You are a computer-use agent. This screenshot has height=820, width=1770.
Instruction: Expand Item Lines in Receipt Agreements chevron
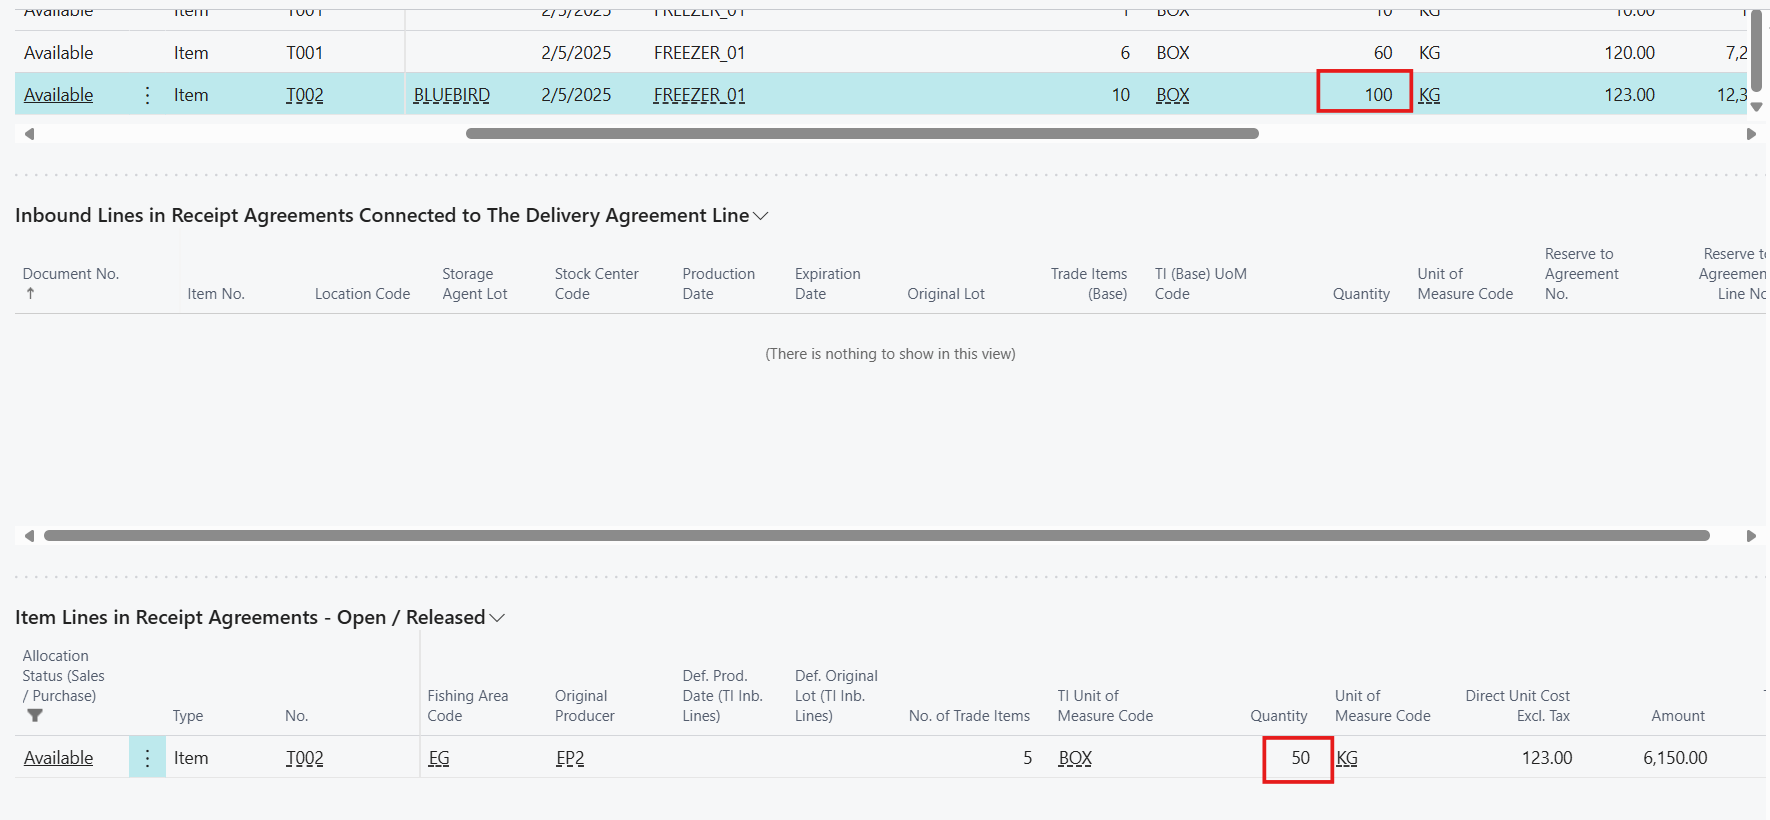point(497,618)
